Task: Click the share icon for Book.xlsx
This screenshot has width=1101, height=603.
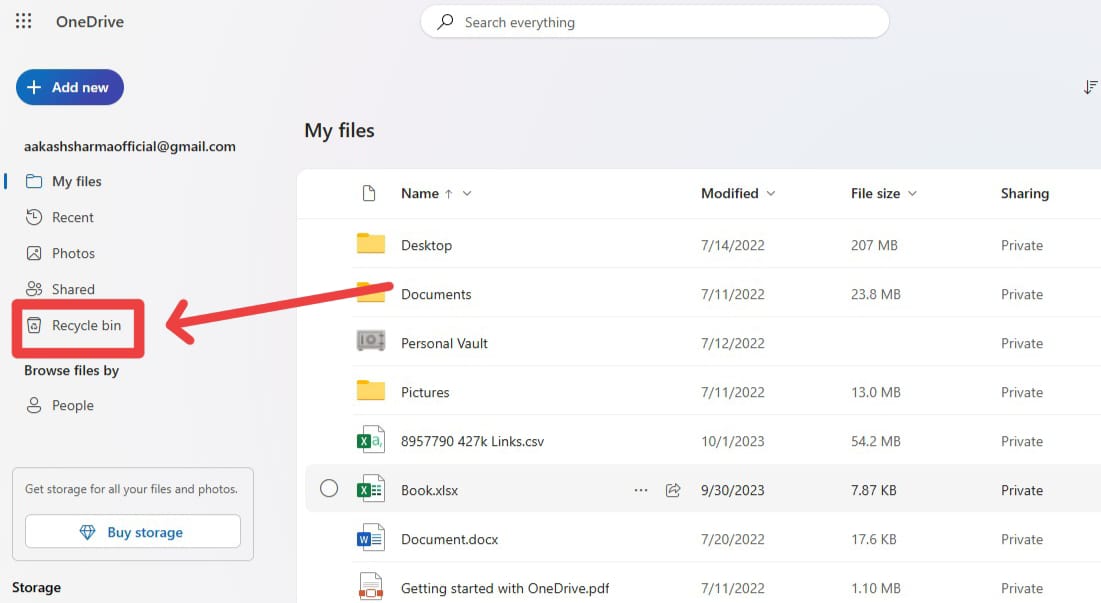Action: pyautogui.click(x=673, y=490)
